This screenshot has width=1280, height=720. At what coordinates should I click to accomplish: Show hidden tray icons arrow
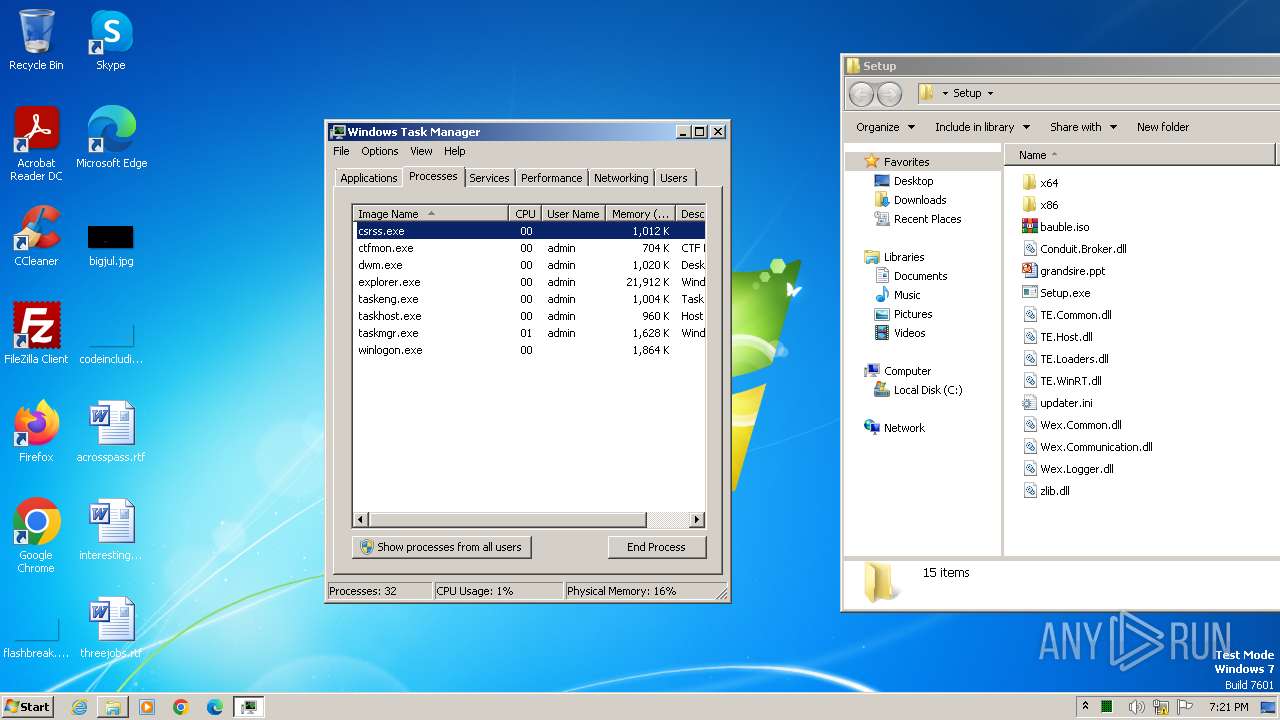(1086, 707)
